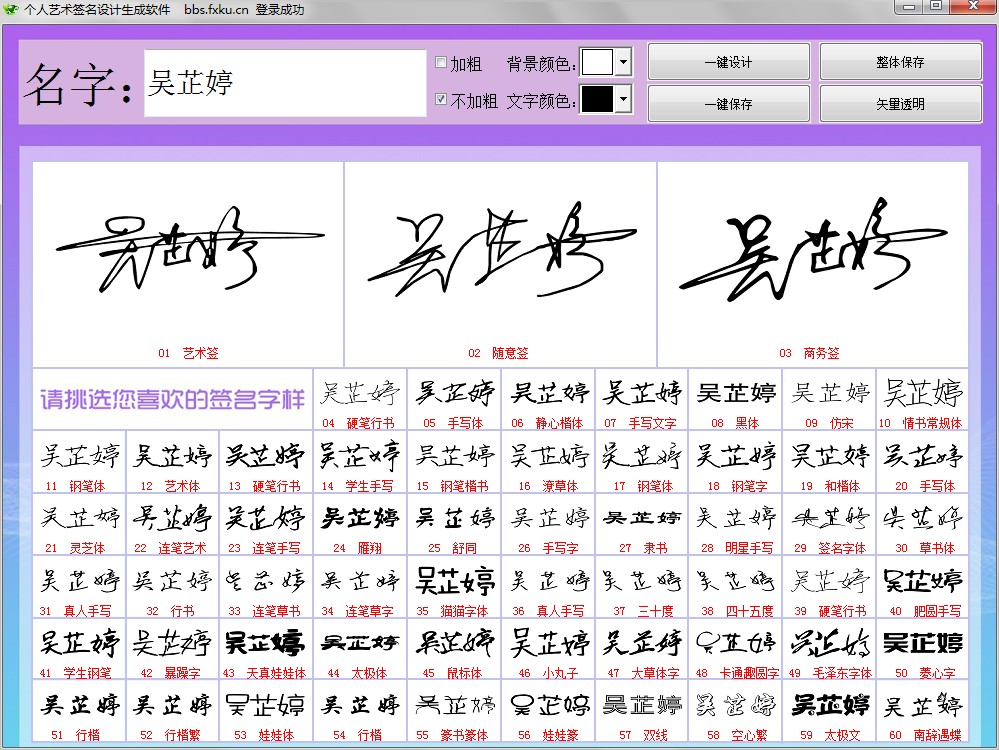Screen dimensions: 999x750
Task: Select the 30 草书体 sample
Action: (x=923, y=524)
